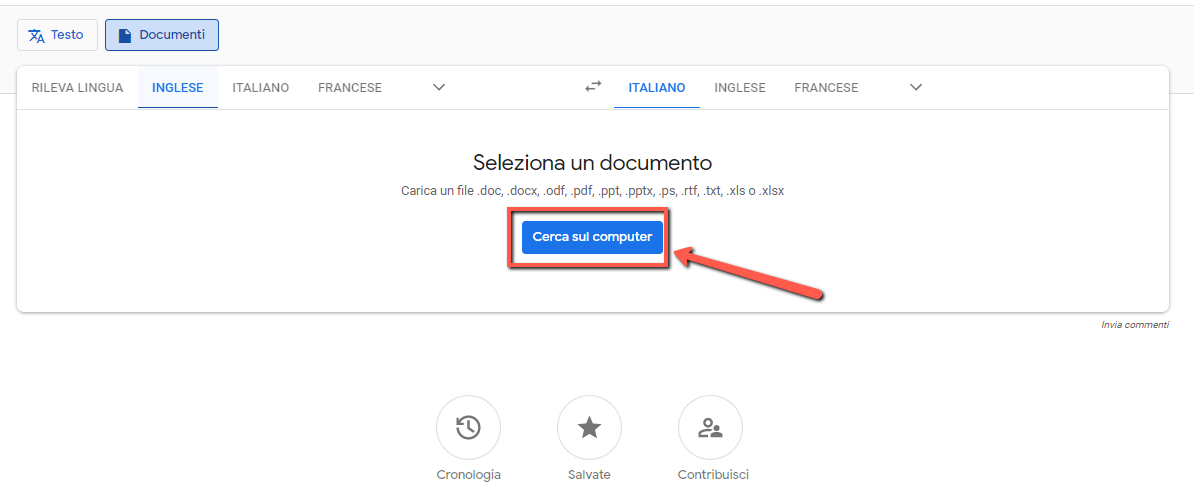The width and height of the screenshot is (1194, 497).
Task: Open the Salvate star icon
Action: point(589,428)
